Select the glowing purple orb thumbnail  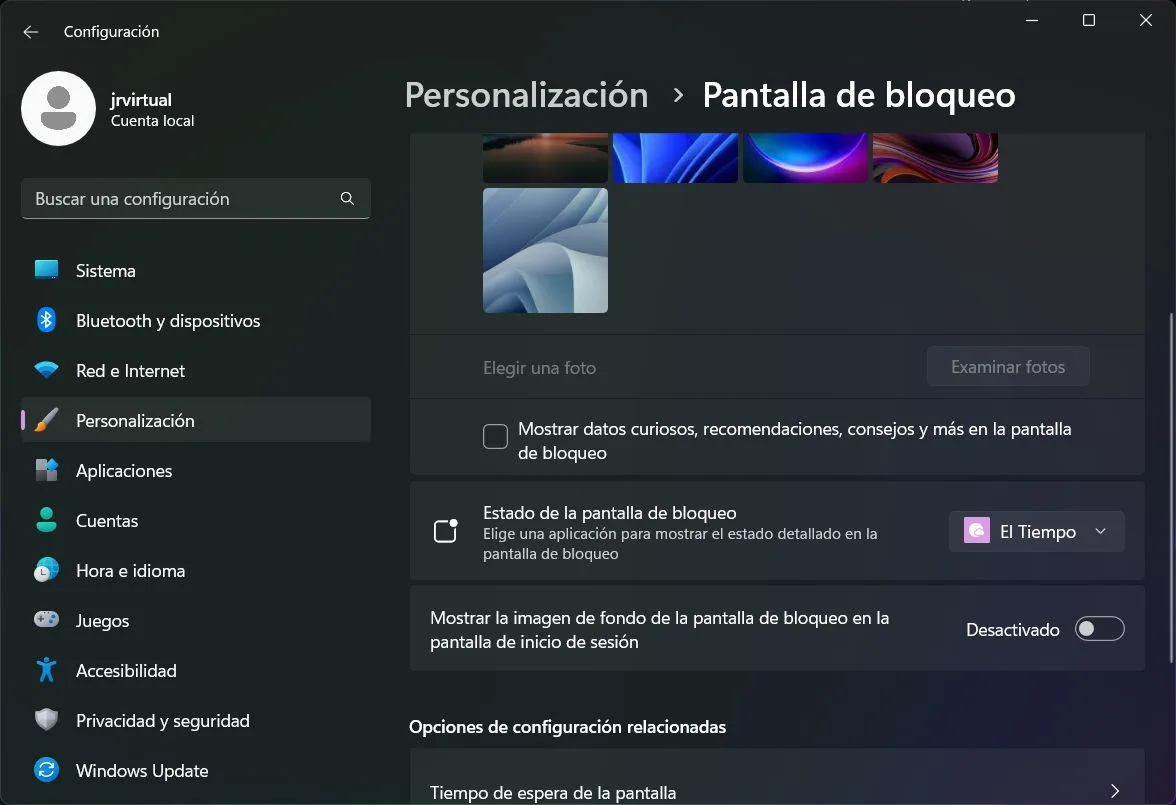point(806,158)
